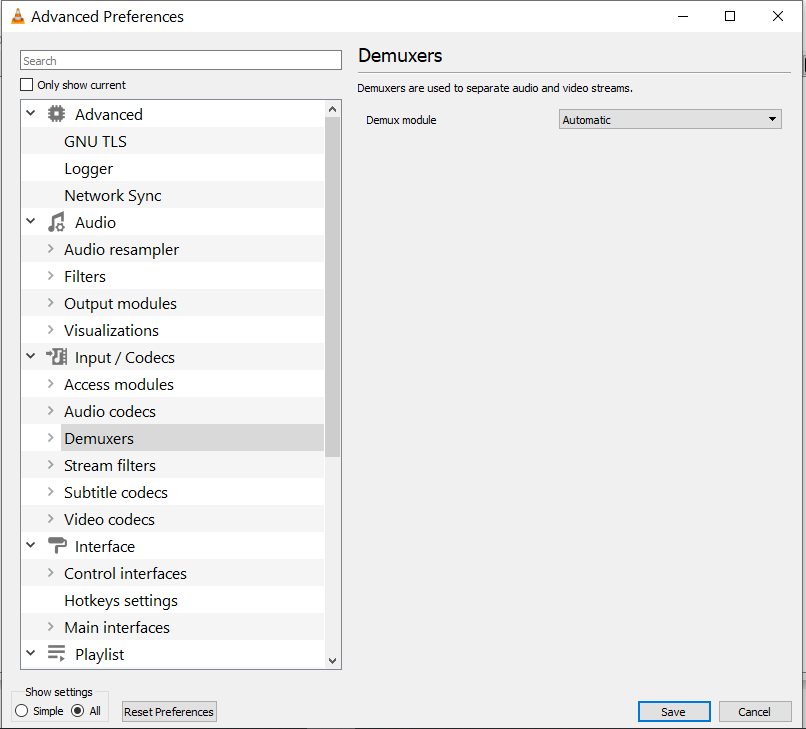
Task: Select the Advanced category label
Action: [x=108, y=114]
